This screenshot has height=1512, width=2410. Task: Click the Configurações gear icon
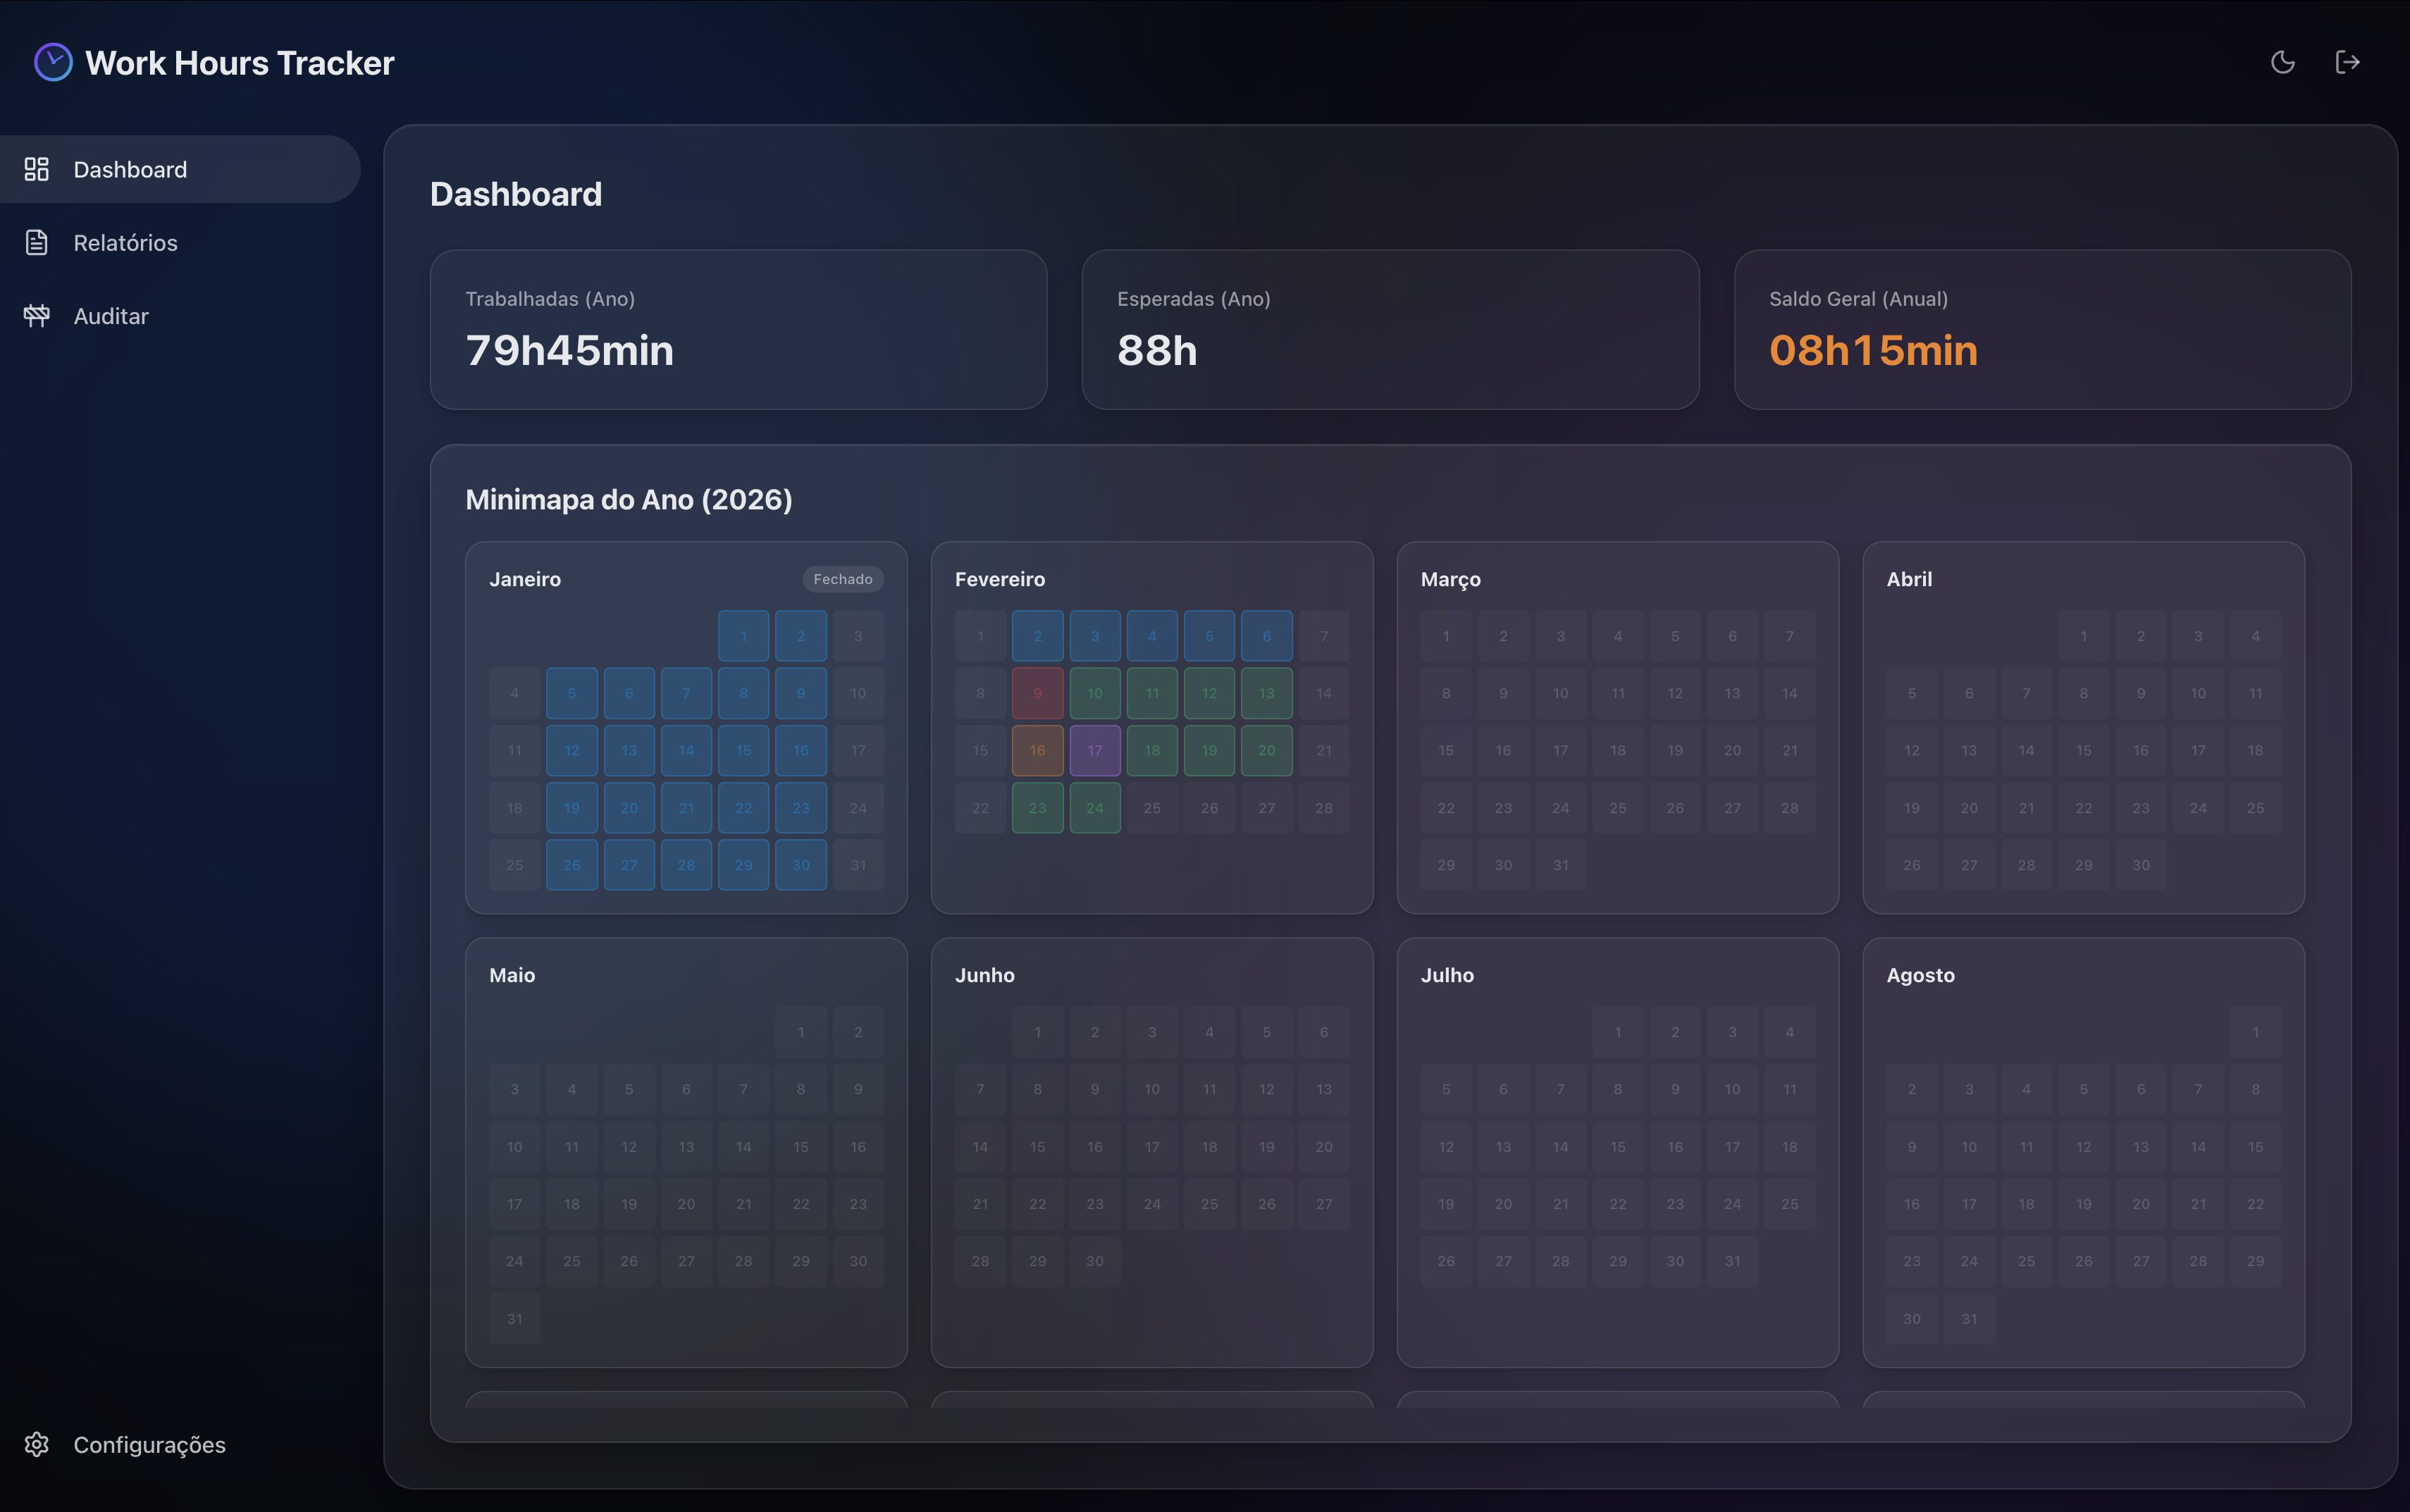point(37,1444)
